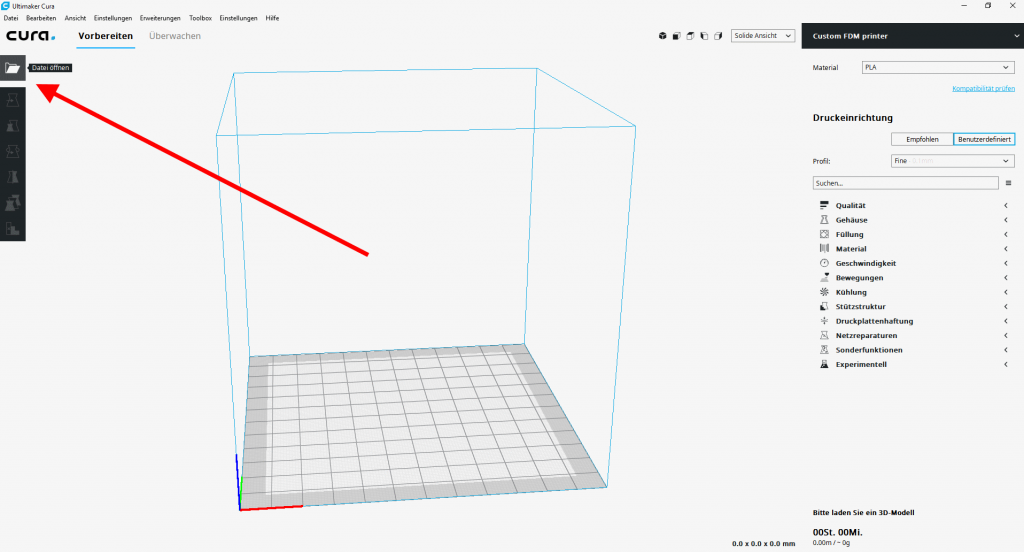Image resolution: width=1024 pixels, height=552 pixels.
Task: Switch to the Vorbereiten tab
Action: (106, 36)
